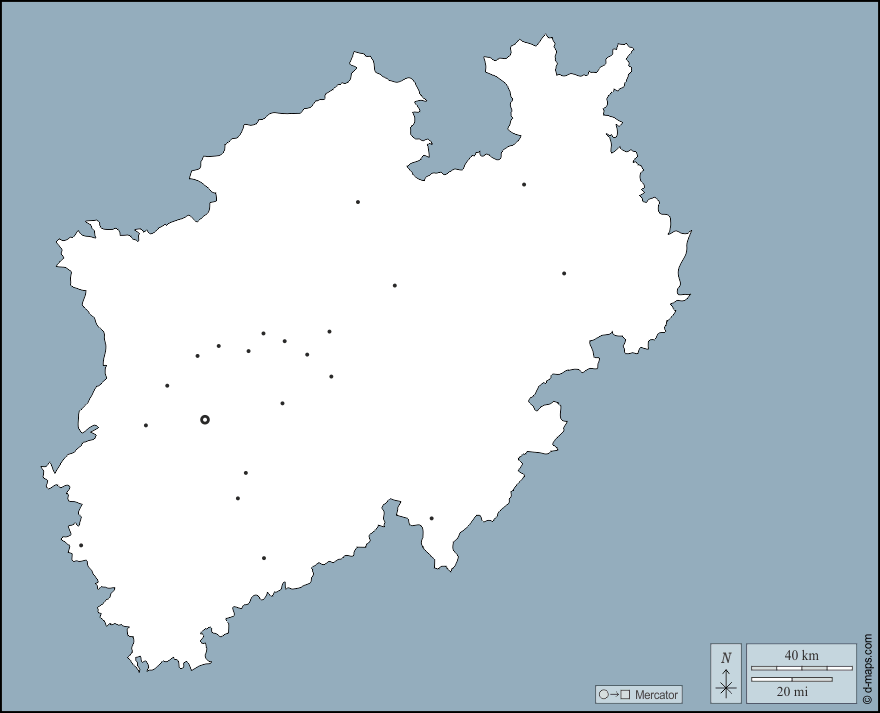Click the circle icon in Mercator label
The height and width of the screenshot is (713, 880).
tap(603, 694)
